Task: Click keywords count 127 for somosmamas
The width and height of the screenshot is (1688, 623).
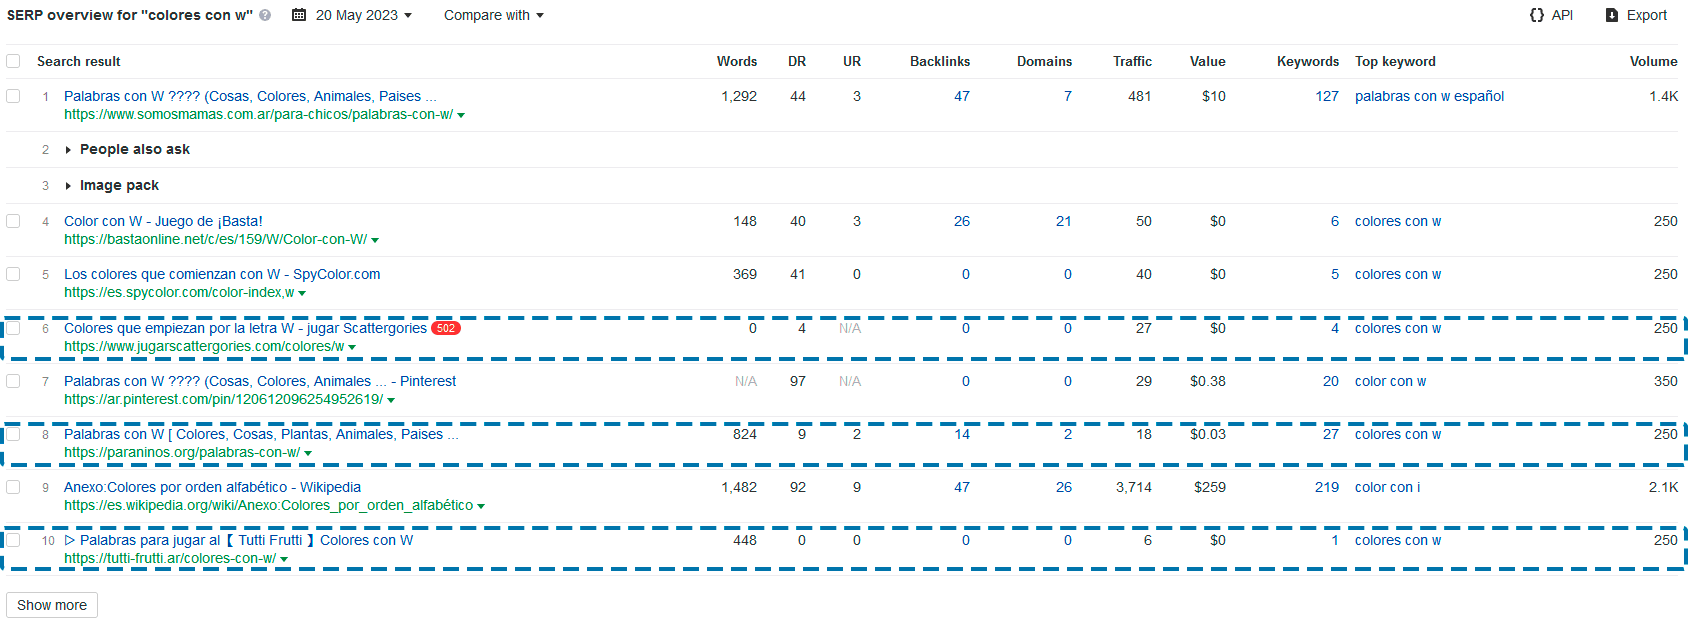Action: pyautogui.click(x=1327, y=96)
